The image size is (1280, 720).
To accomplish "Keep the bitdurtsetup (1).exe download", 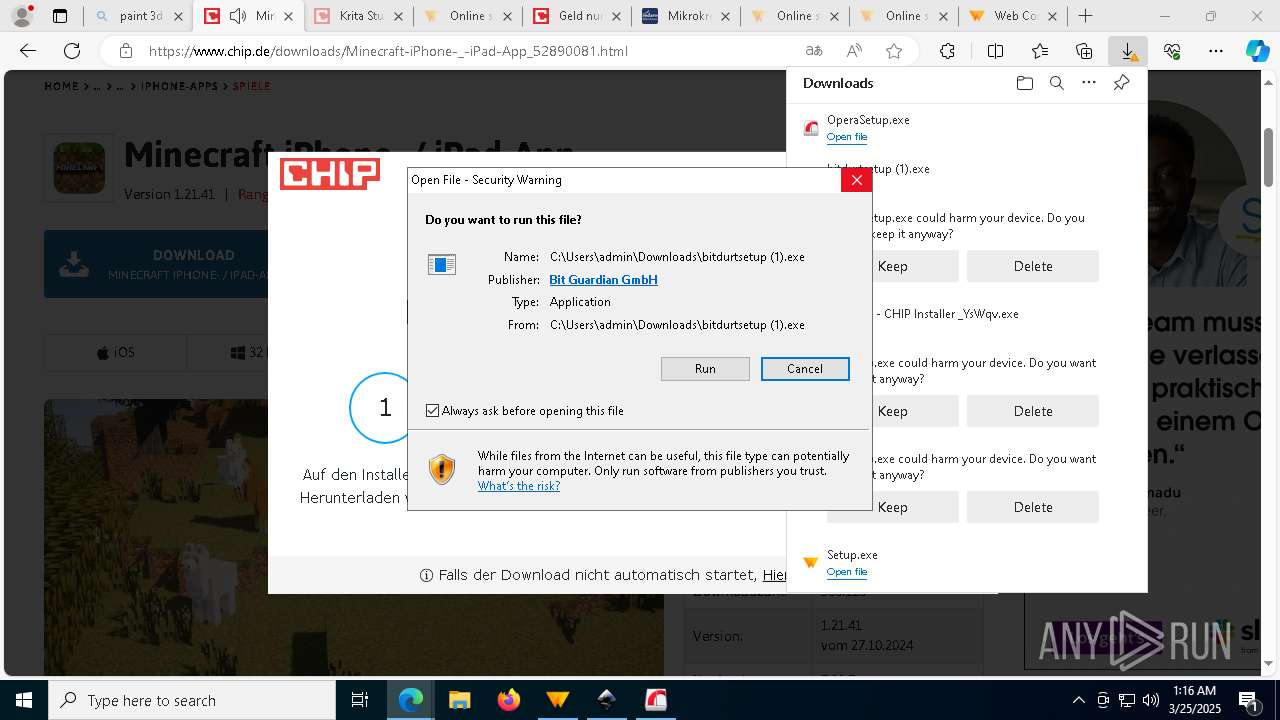I will pos(892,266).
